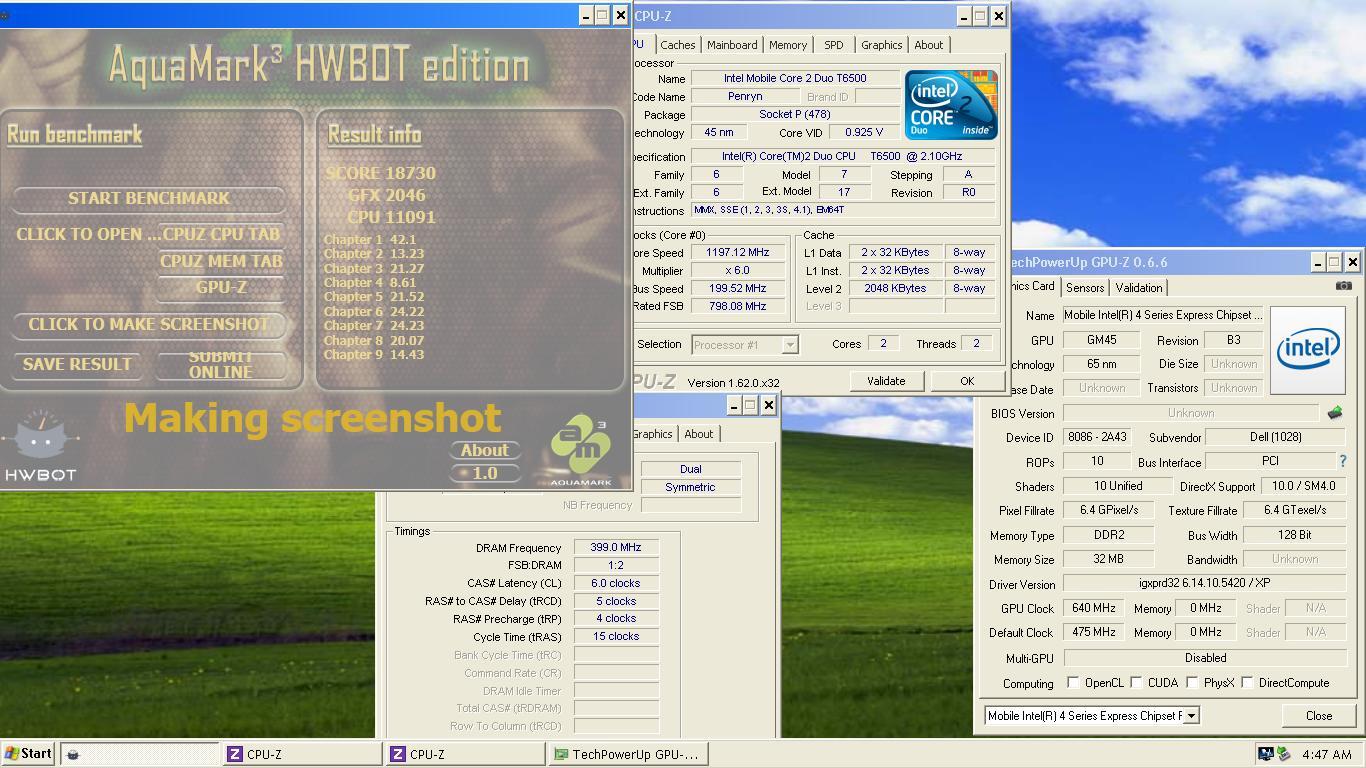Image resolution: width=1366 pixels, height=768 pixels.
Task: Toggle the DirectCompute checkbox
Action: pos(1248,683)
